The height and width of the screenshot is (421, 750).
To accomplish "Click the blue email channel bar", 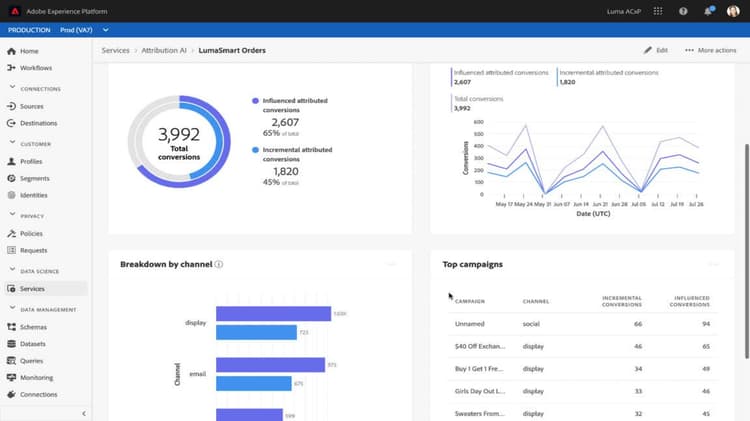I will coord(254,384).
